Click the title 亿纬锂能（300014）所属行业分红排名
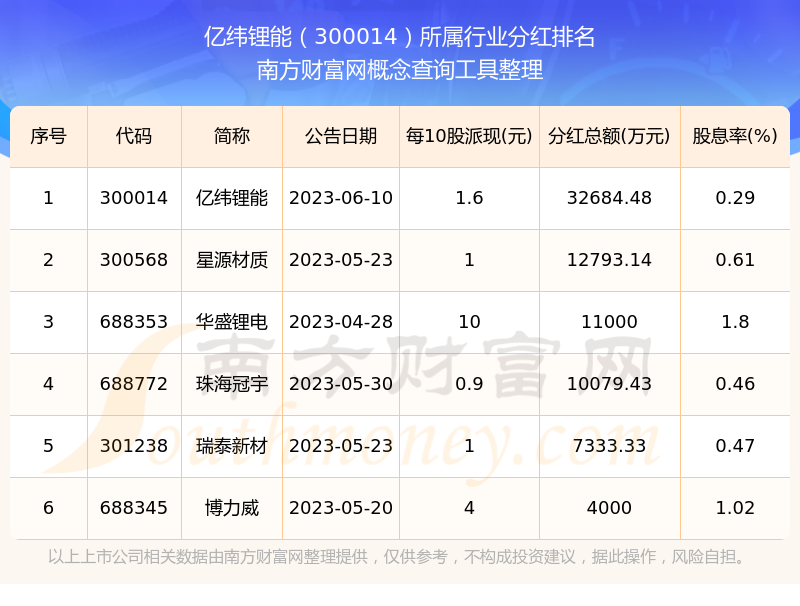The image size is (800, 606). 399,37
